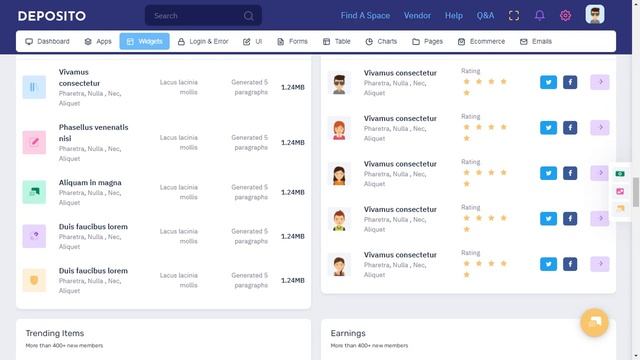Click Facebook button beside green-shirt boy avatar
Screen dimensions: 640x360
[x=570, y=218]
